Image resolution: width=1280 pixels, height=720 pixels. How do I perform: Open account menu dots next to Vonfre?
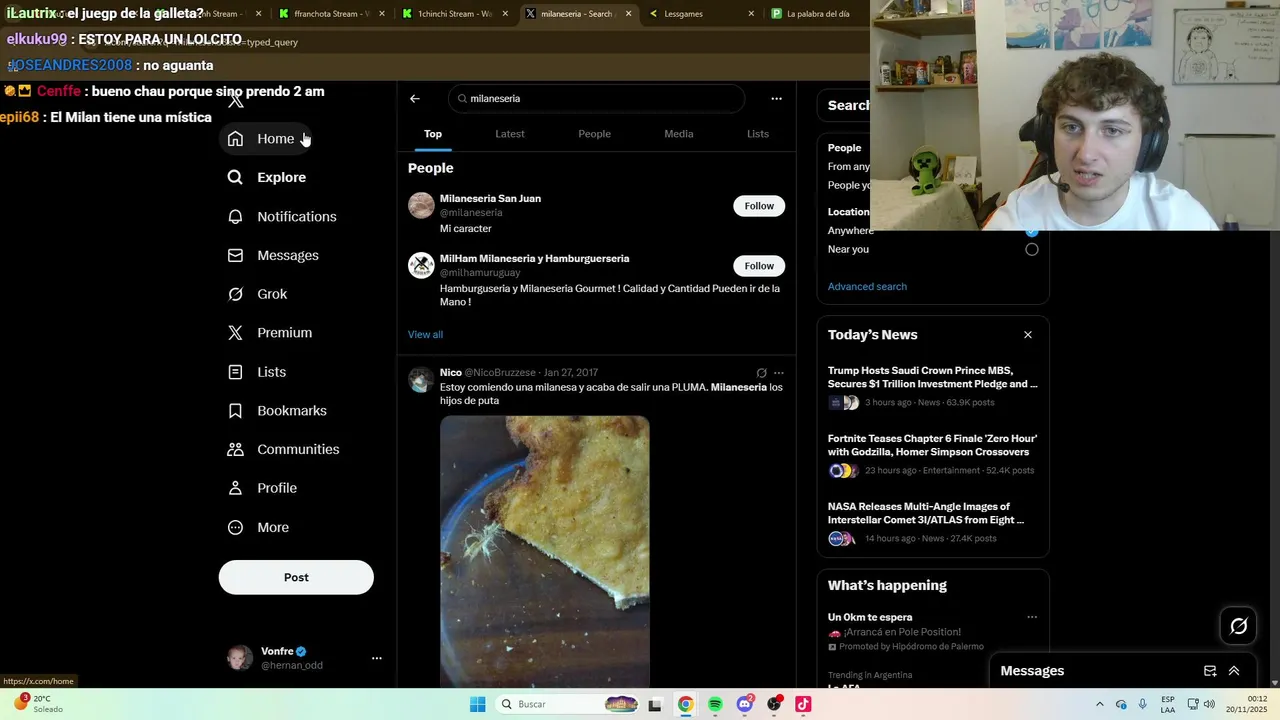click(377, 658)
